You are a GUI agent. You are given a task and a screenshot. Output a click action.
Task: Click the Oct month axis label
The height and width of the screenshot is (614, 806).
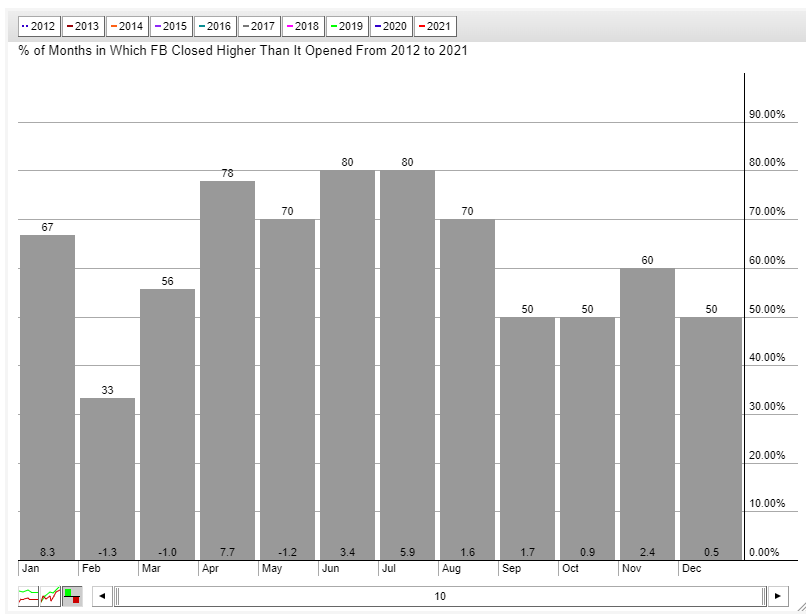571,568
